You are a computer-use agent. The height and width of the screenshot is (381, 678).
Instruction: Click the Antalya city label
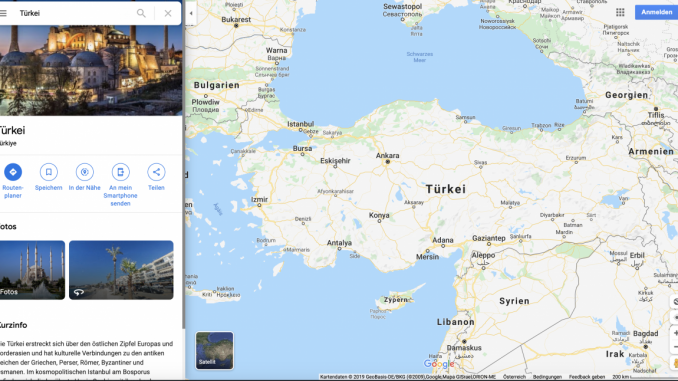pyautogui.click(x=339, y=243)
